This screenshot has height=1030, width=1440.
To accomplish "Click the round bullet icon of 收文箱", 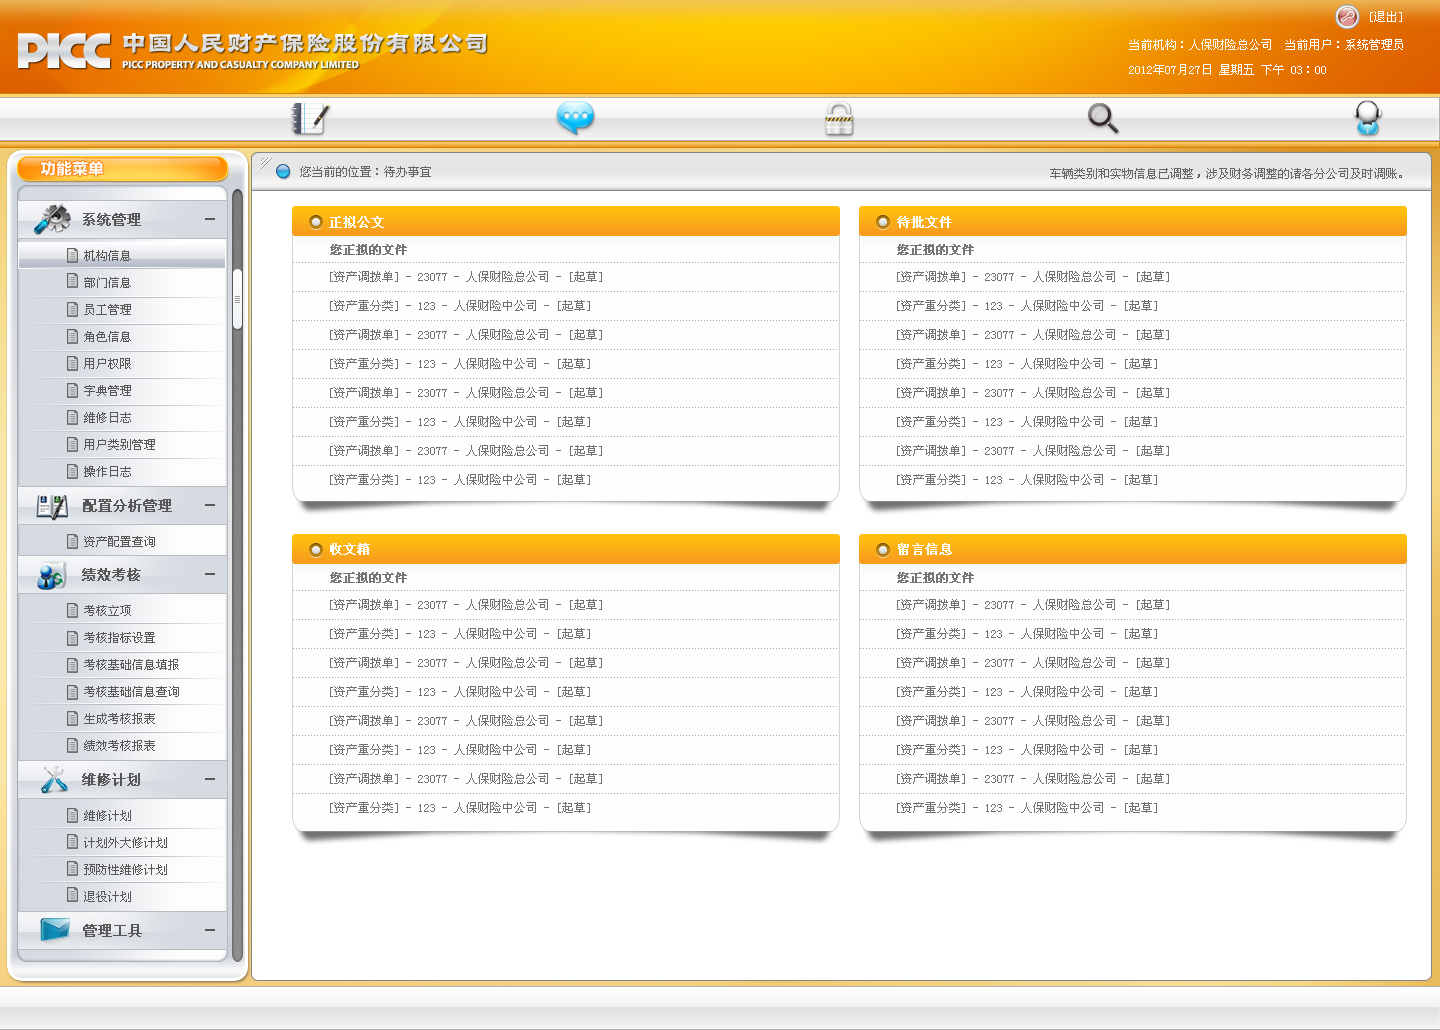I will (x=316, y=550).
